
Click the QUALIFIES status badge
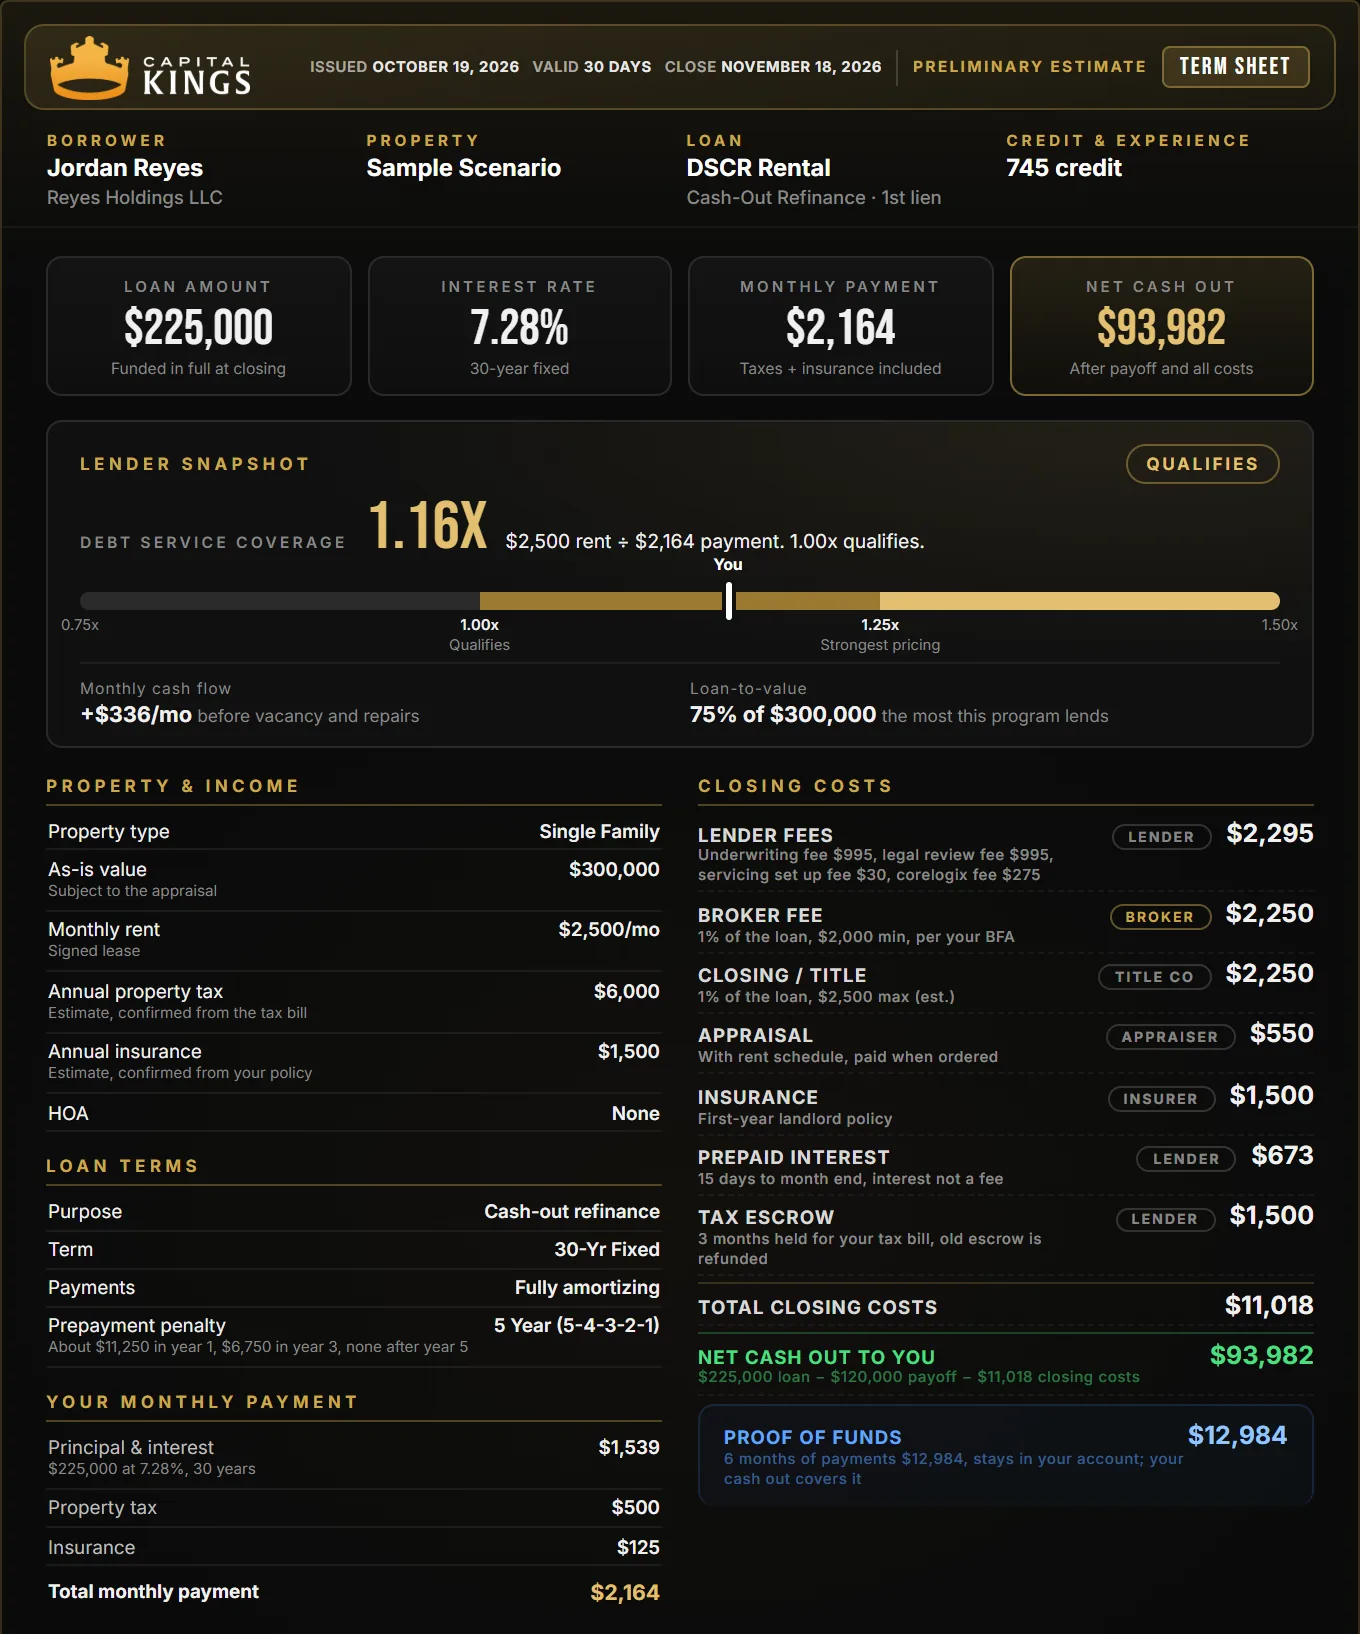click(x=1202, y=464)
